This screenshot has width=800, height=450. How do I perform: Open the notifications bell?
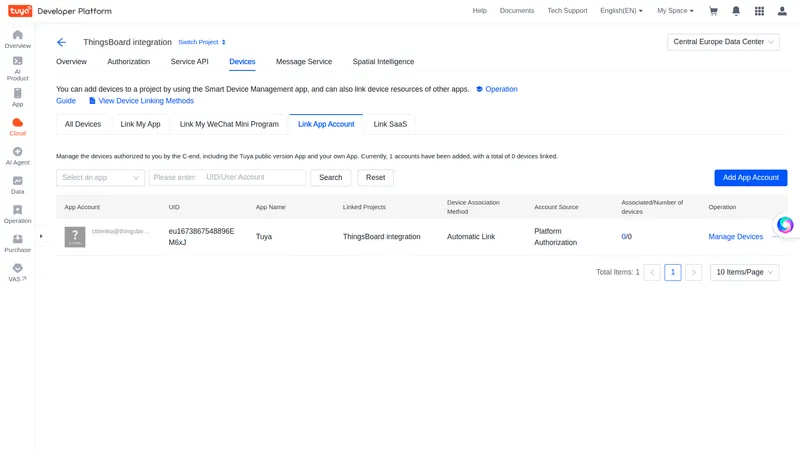click(736, 11)
